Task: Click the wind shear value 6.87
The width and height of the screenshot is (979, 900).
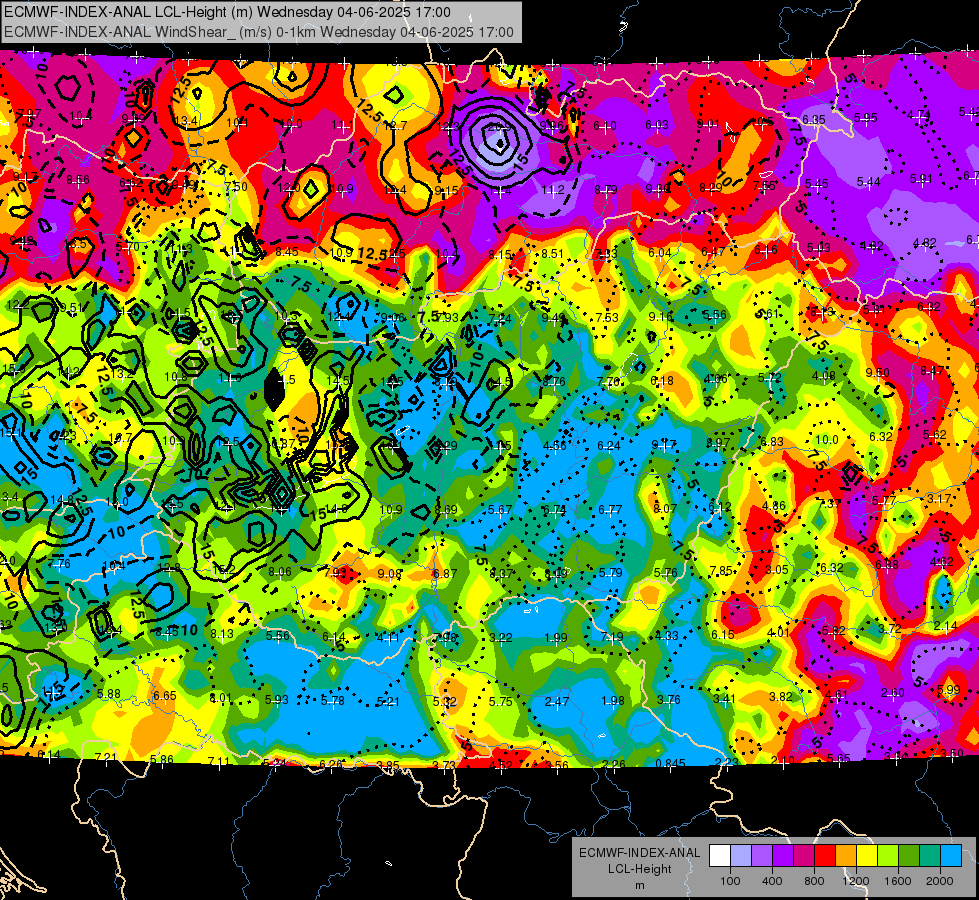Action: pyautogui.click(x=445, y=573)
